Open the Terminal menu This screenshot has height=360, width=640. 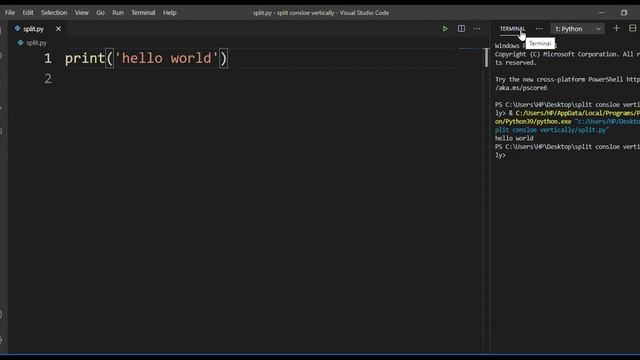pyautogui.click(x=143, y=13)
